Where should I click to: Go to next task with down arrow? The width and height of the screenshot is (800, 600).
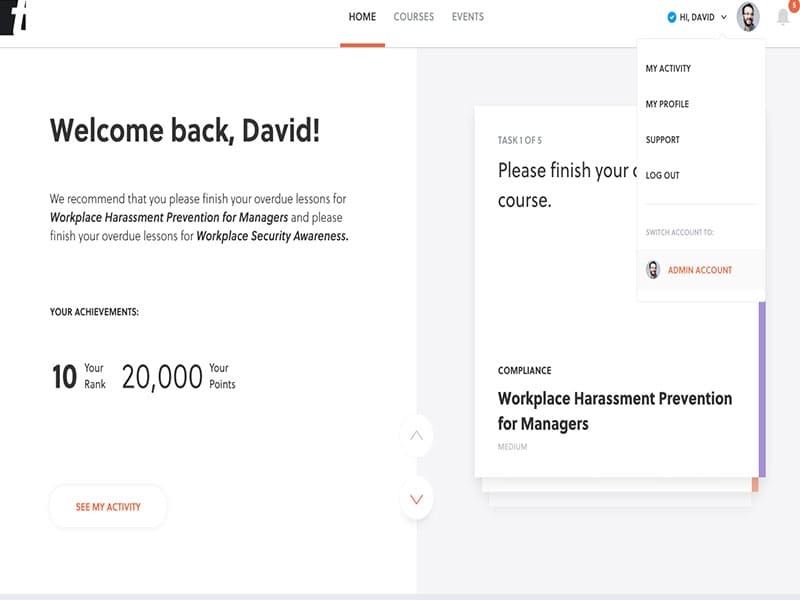[x=416, y=498]
